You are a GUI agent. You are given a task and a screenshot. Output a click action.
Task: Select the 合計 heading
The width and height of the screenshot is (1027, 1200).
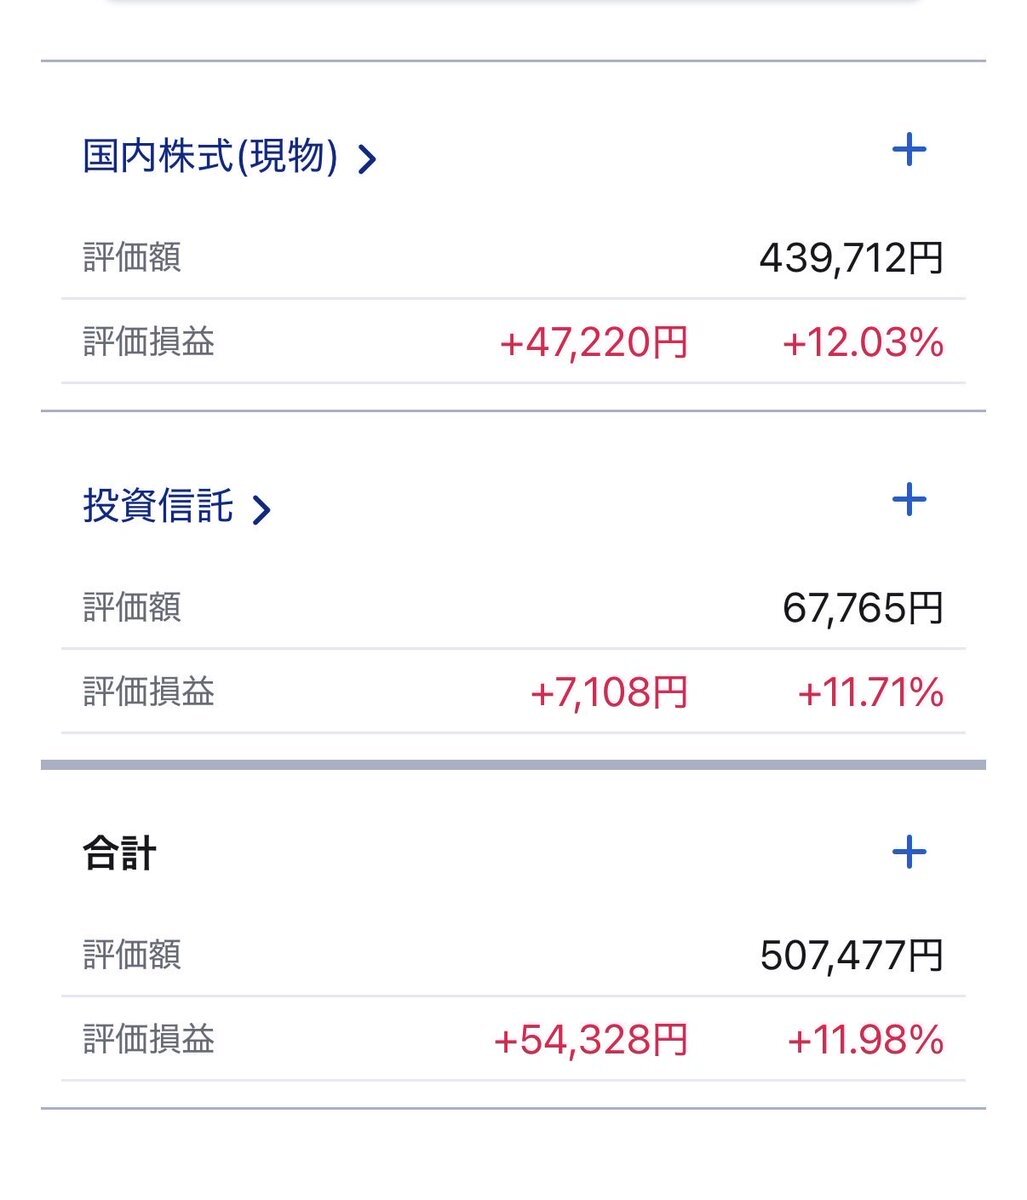119,856
